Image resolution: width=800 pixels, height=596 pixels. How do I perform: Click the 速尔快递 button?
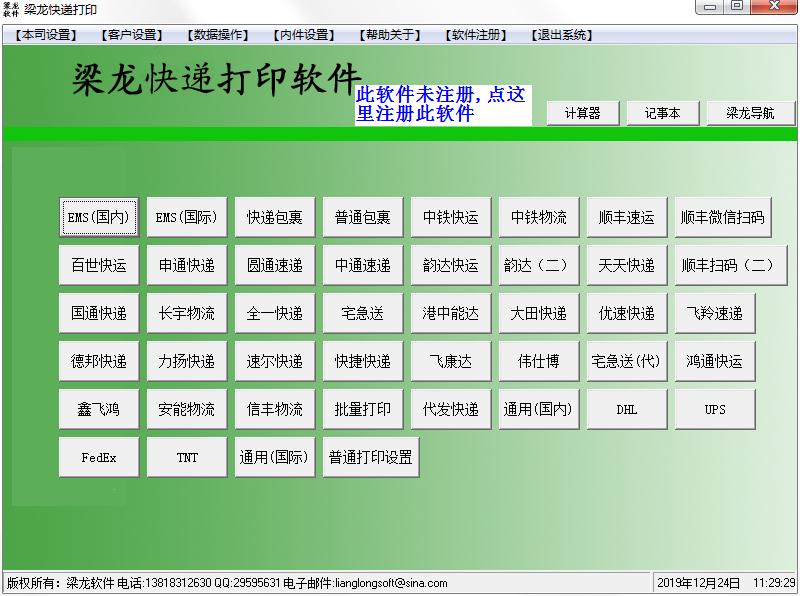[x=275, y=361]
